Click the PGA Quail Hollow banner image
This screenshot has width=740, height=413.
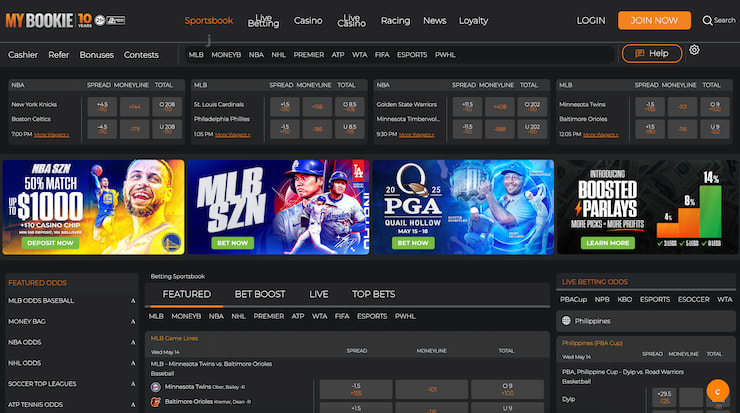[463, 207]
